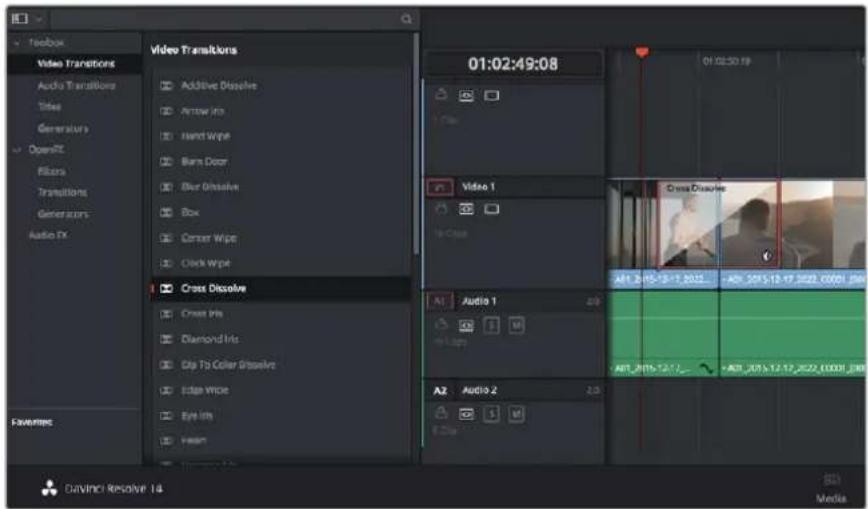Click the Arrow Iris transition icon
Screen dimensions: 868x509
point(166,111)
